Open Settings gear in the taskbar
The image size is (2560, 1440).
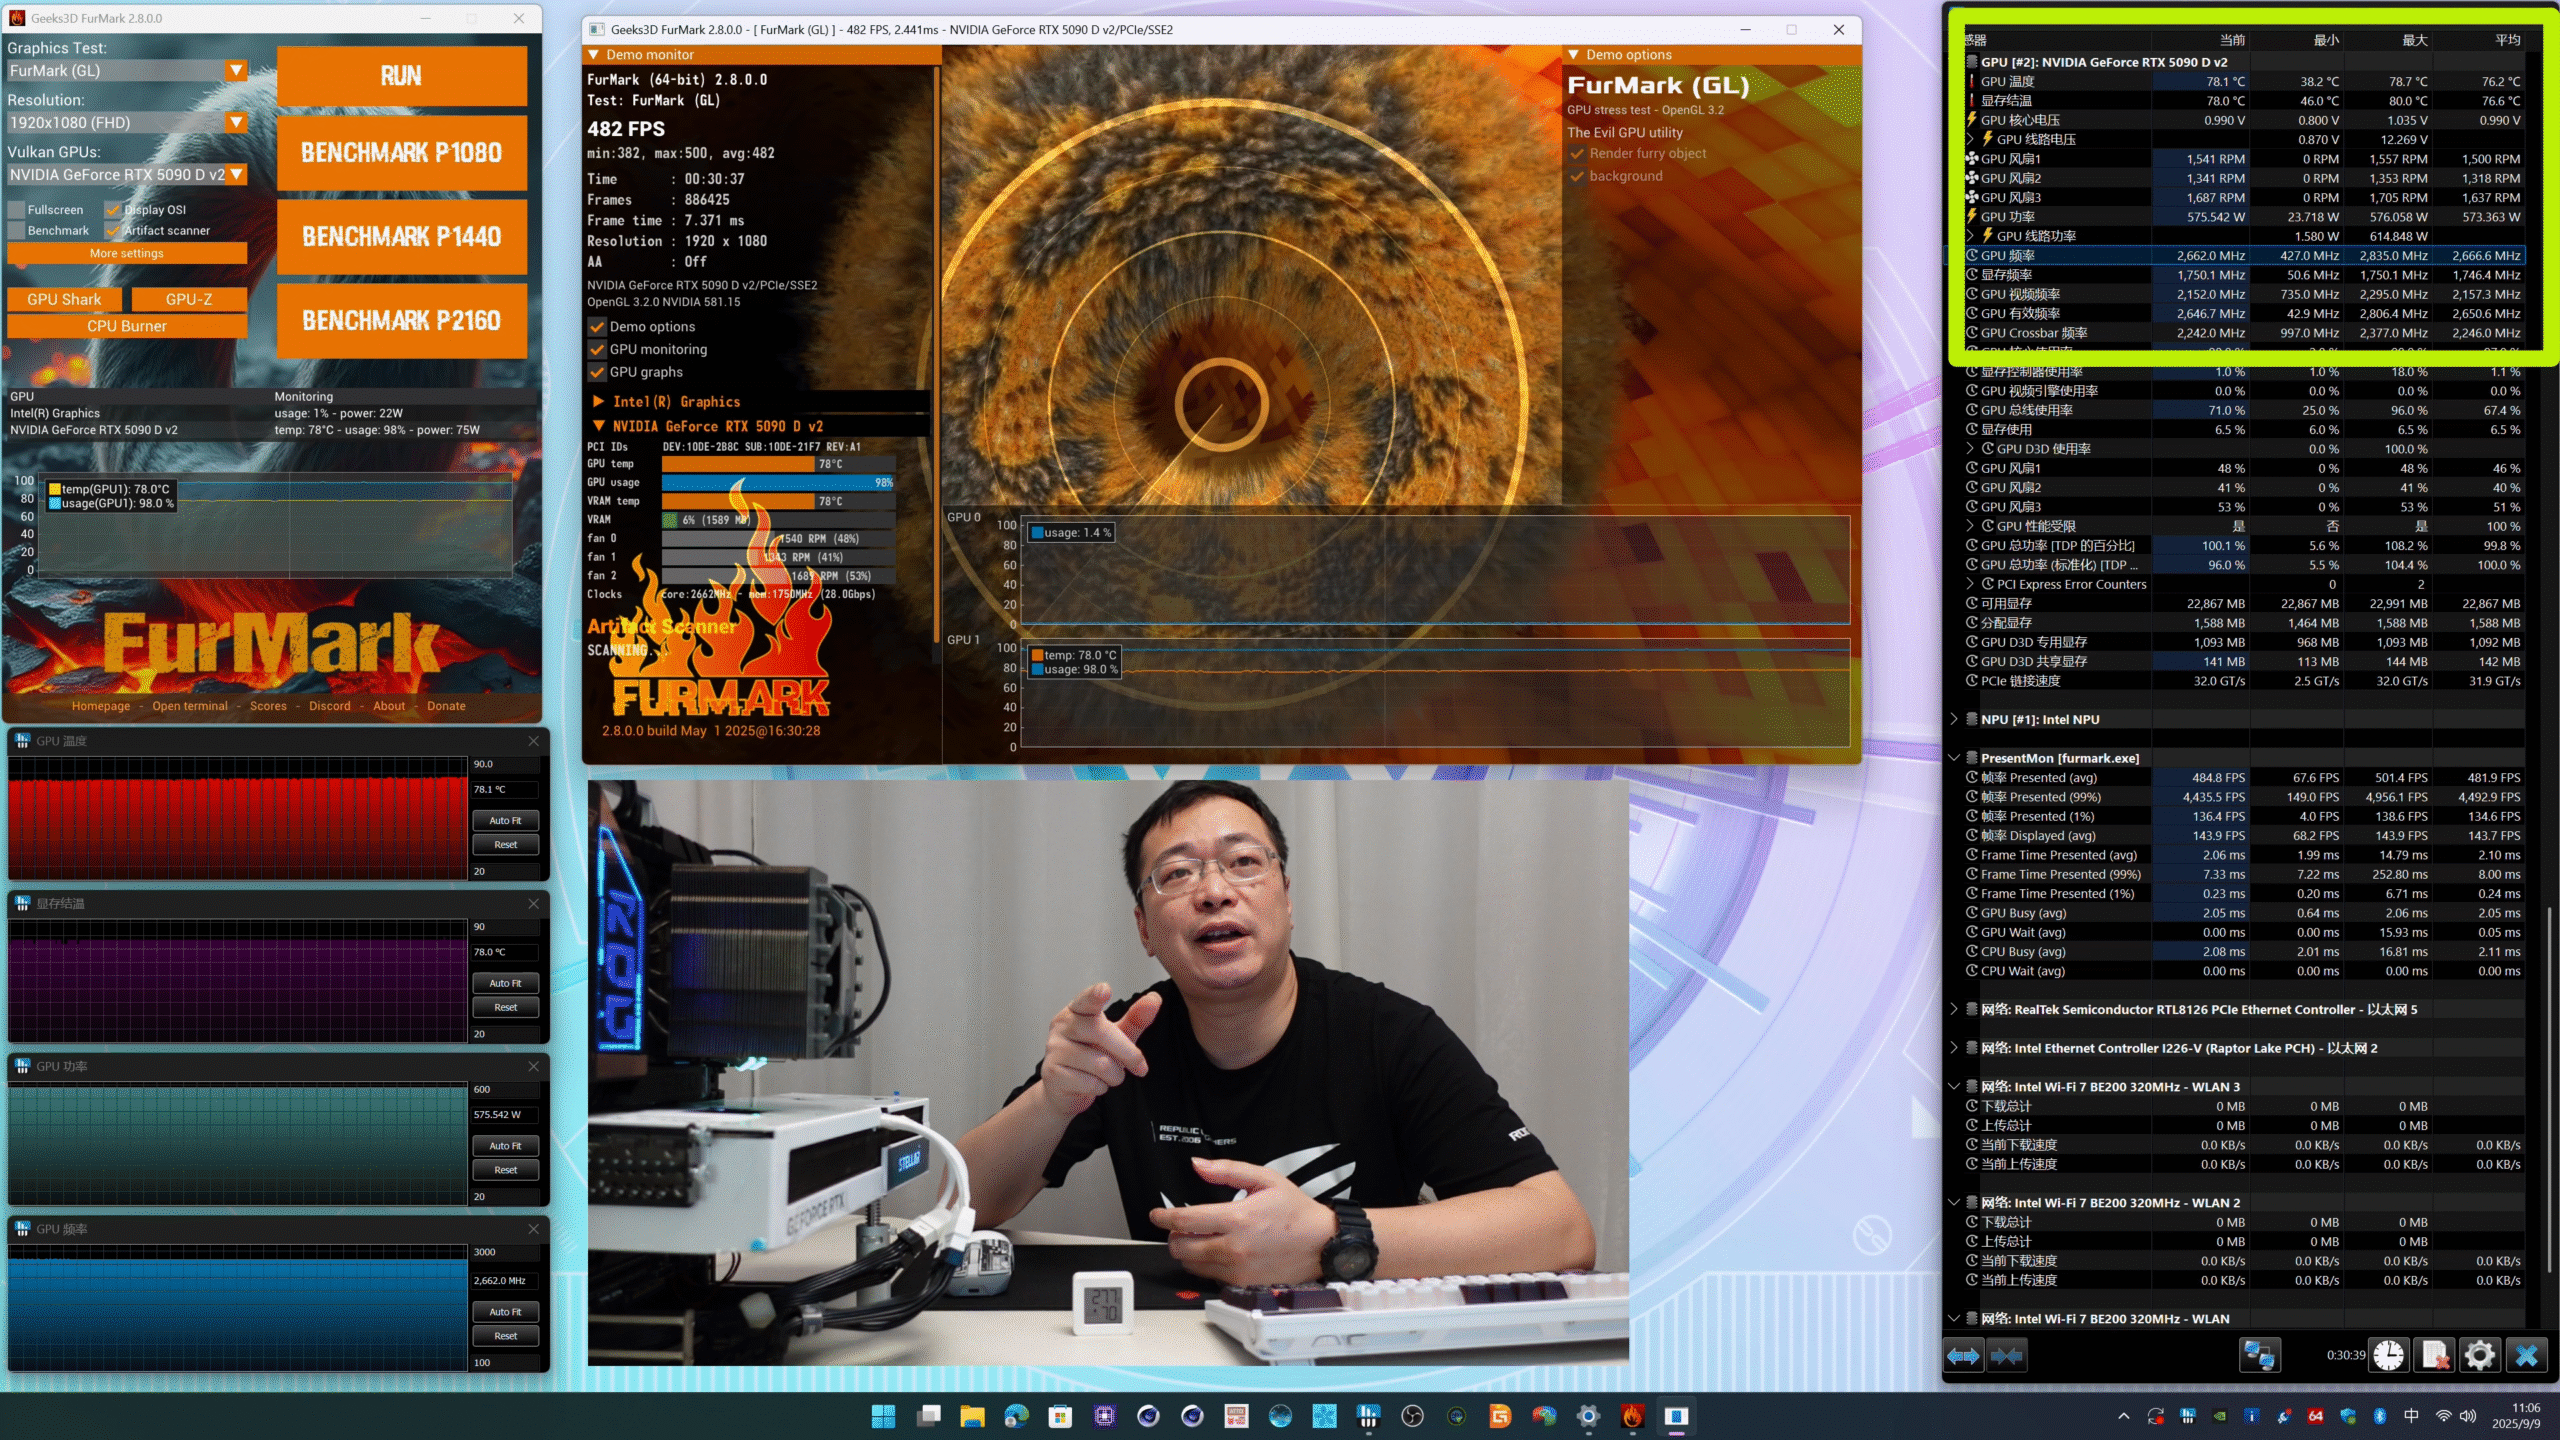point(1588,1416)
